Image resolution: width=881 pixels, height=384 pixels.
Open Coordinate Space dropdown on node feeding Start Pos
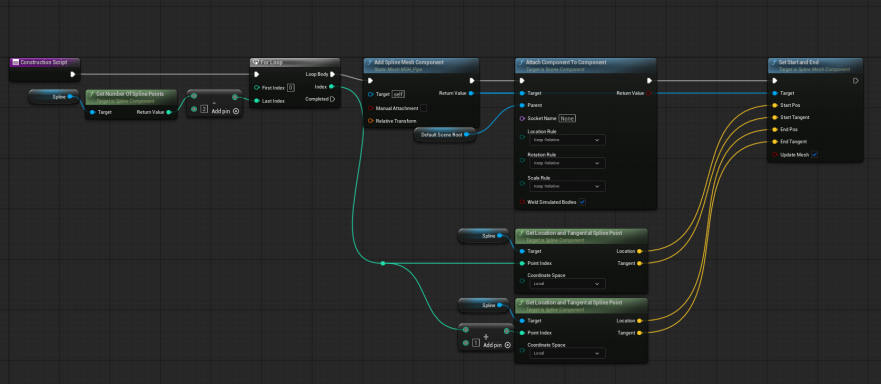(566, 284)
